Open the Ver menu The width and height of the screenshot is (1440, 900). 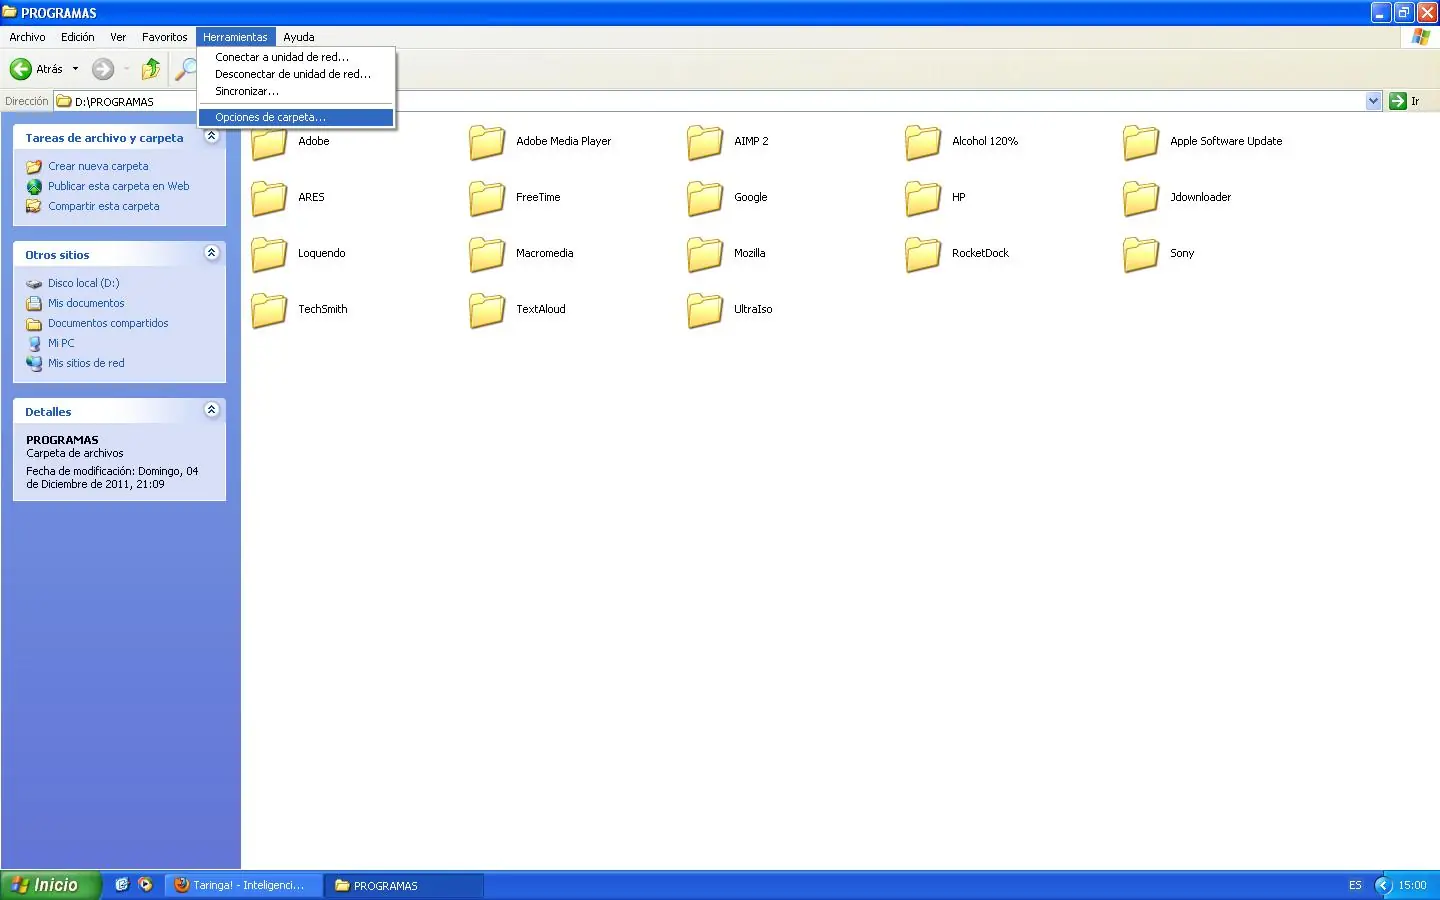click(x=118, y=37)
